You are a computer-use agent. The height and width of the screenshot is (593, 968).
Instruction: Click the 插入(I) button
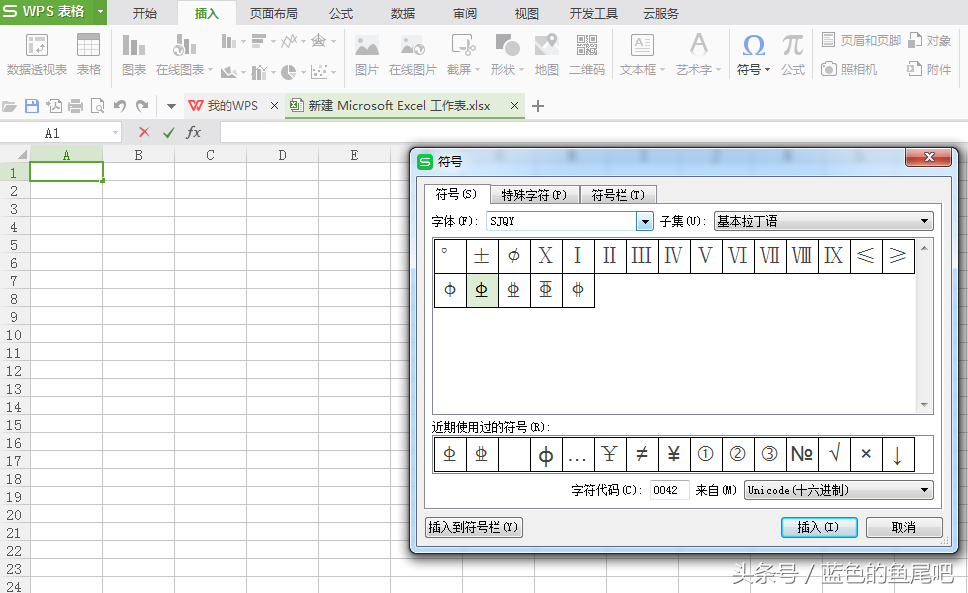(x=819, y=527)
